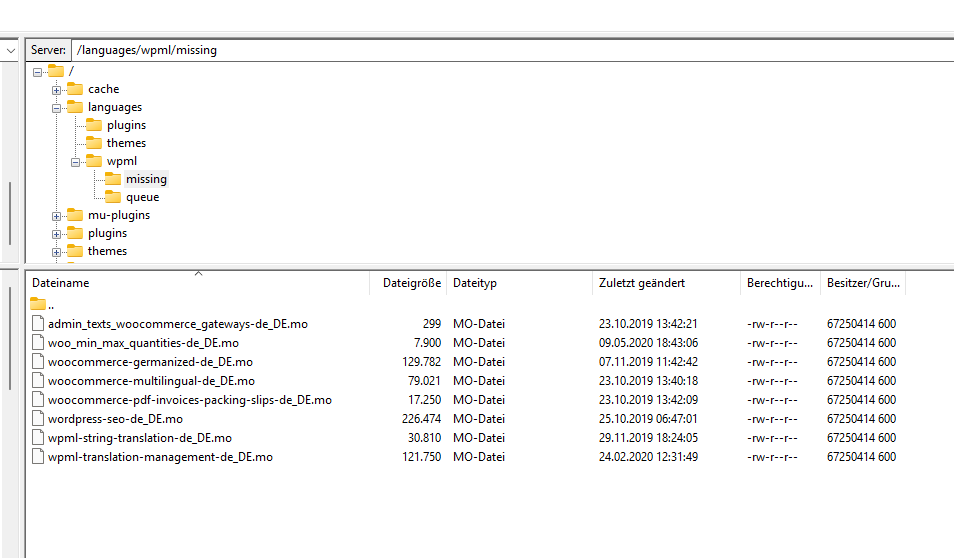Image resolution: width=954 pixels, height=558 pixels.
Task: Click the date 24.02.2020 12:31:49
Action: (x=648, y=456)
